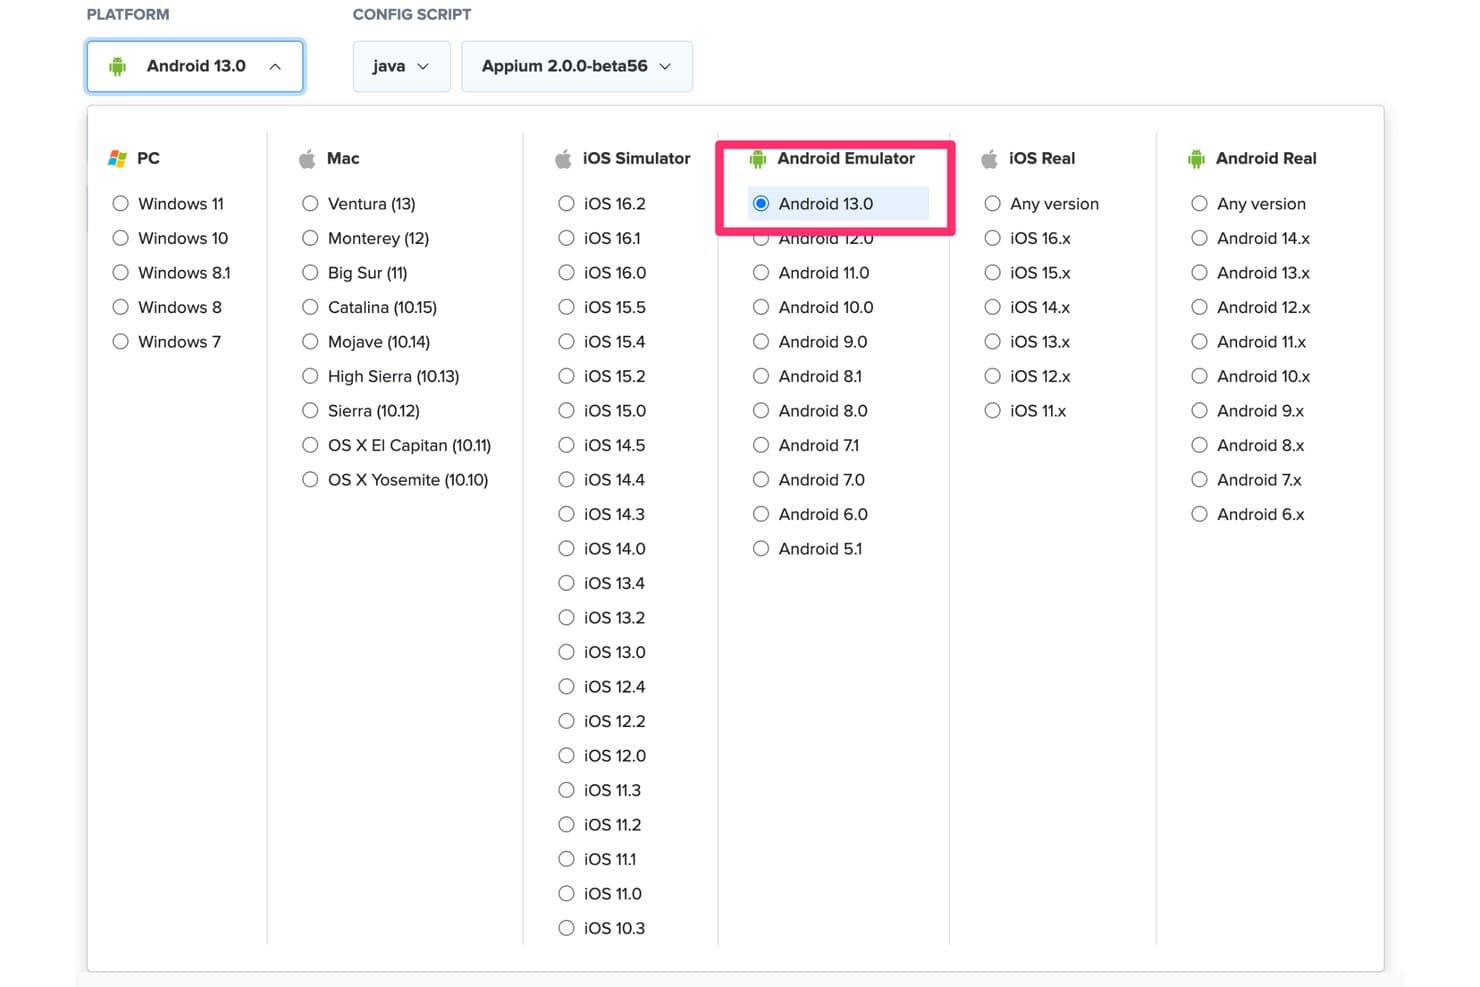Click the Android robot icon beside Android Emulator

(x=758, y=158)
